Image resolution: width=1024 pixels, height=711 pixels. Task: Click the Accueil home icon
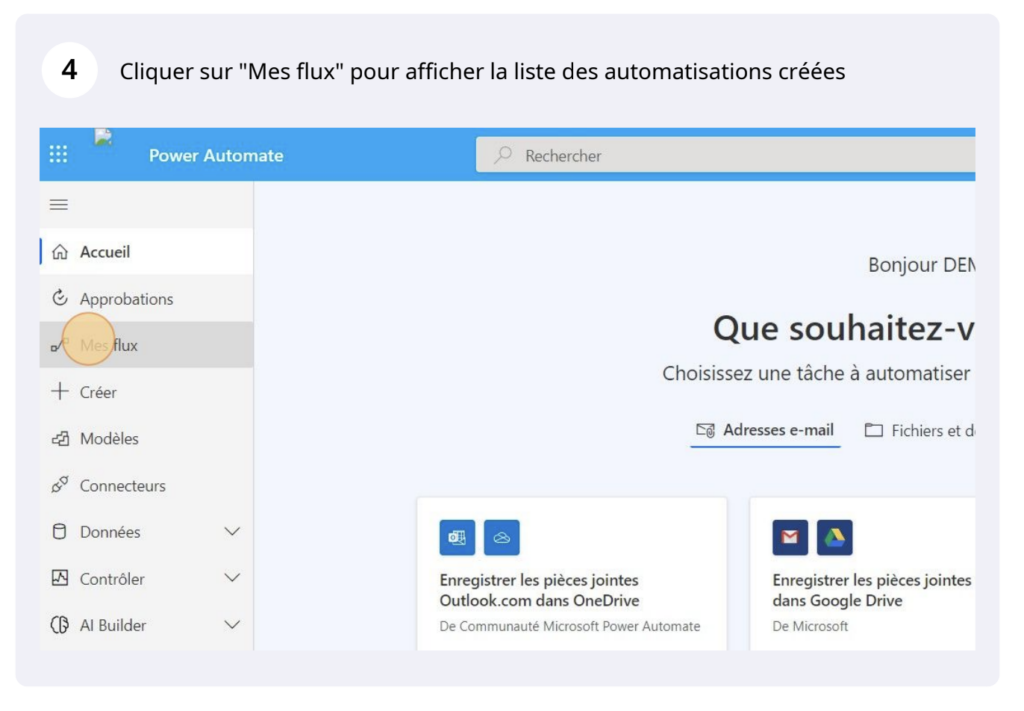[60, 252]
